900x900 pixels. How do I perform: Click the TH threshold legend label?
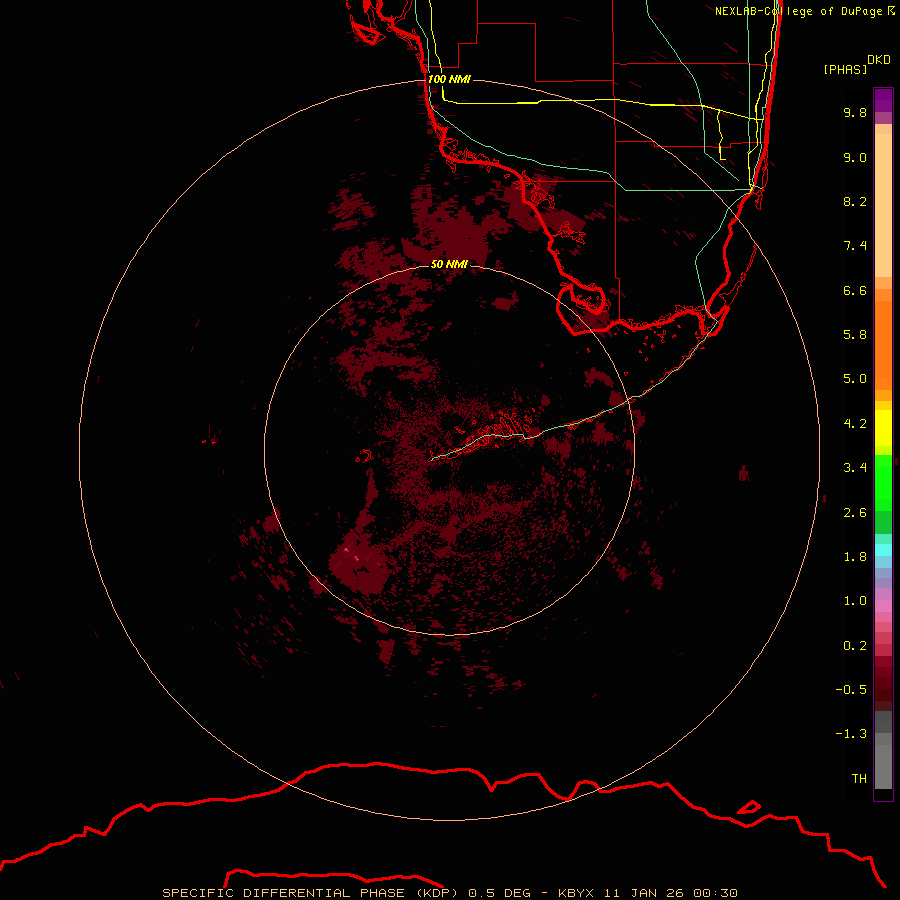pyautogui.click(x=859, y=779)
